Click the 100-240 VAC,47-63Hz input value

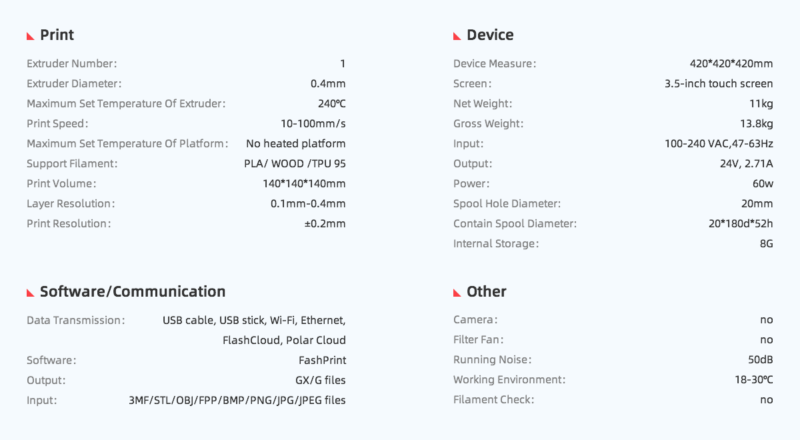[718, 143]
